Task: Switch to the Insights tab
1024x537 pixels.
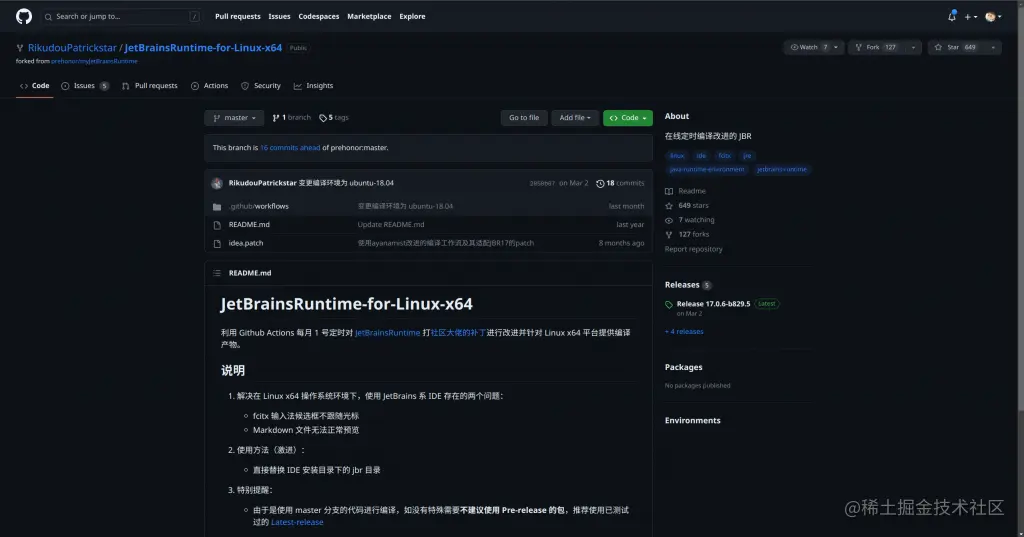Action: pyautogui.click(x=313, y=86)
